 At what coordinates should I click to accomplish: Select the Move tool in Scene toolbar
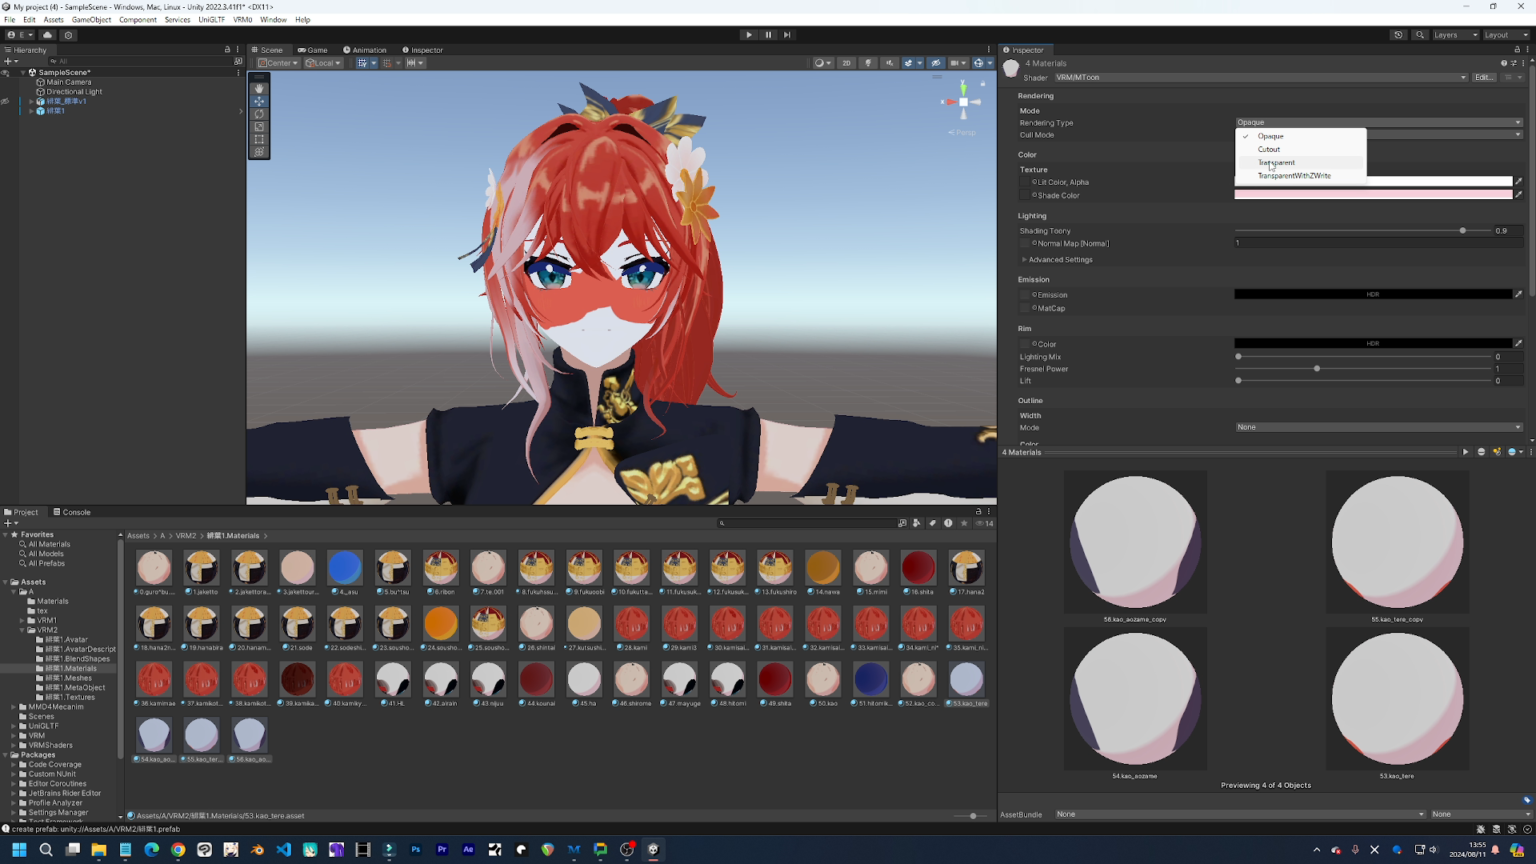(x=258, y=100)
